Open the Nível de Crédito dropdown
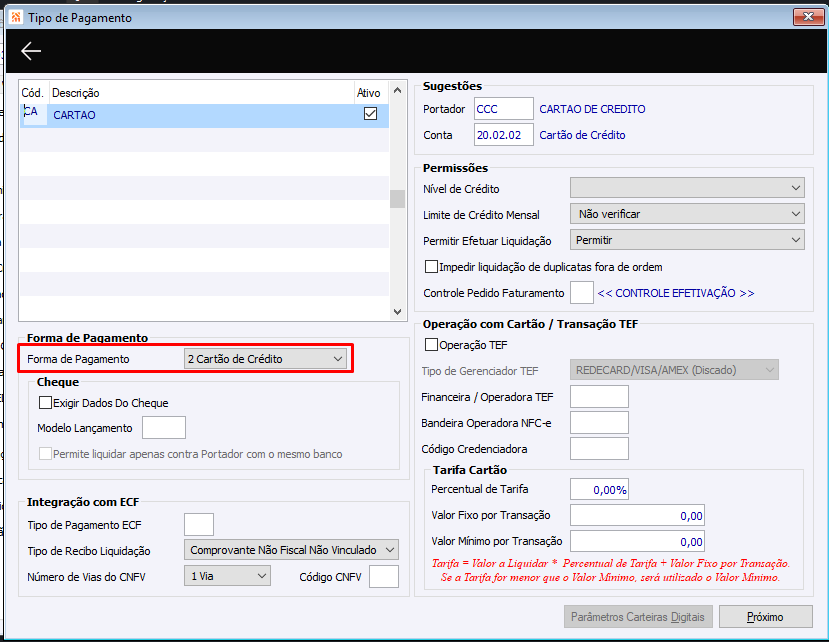829x642 pixels. pyautogui.click(x=687, y=188)
